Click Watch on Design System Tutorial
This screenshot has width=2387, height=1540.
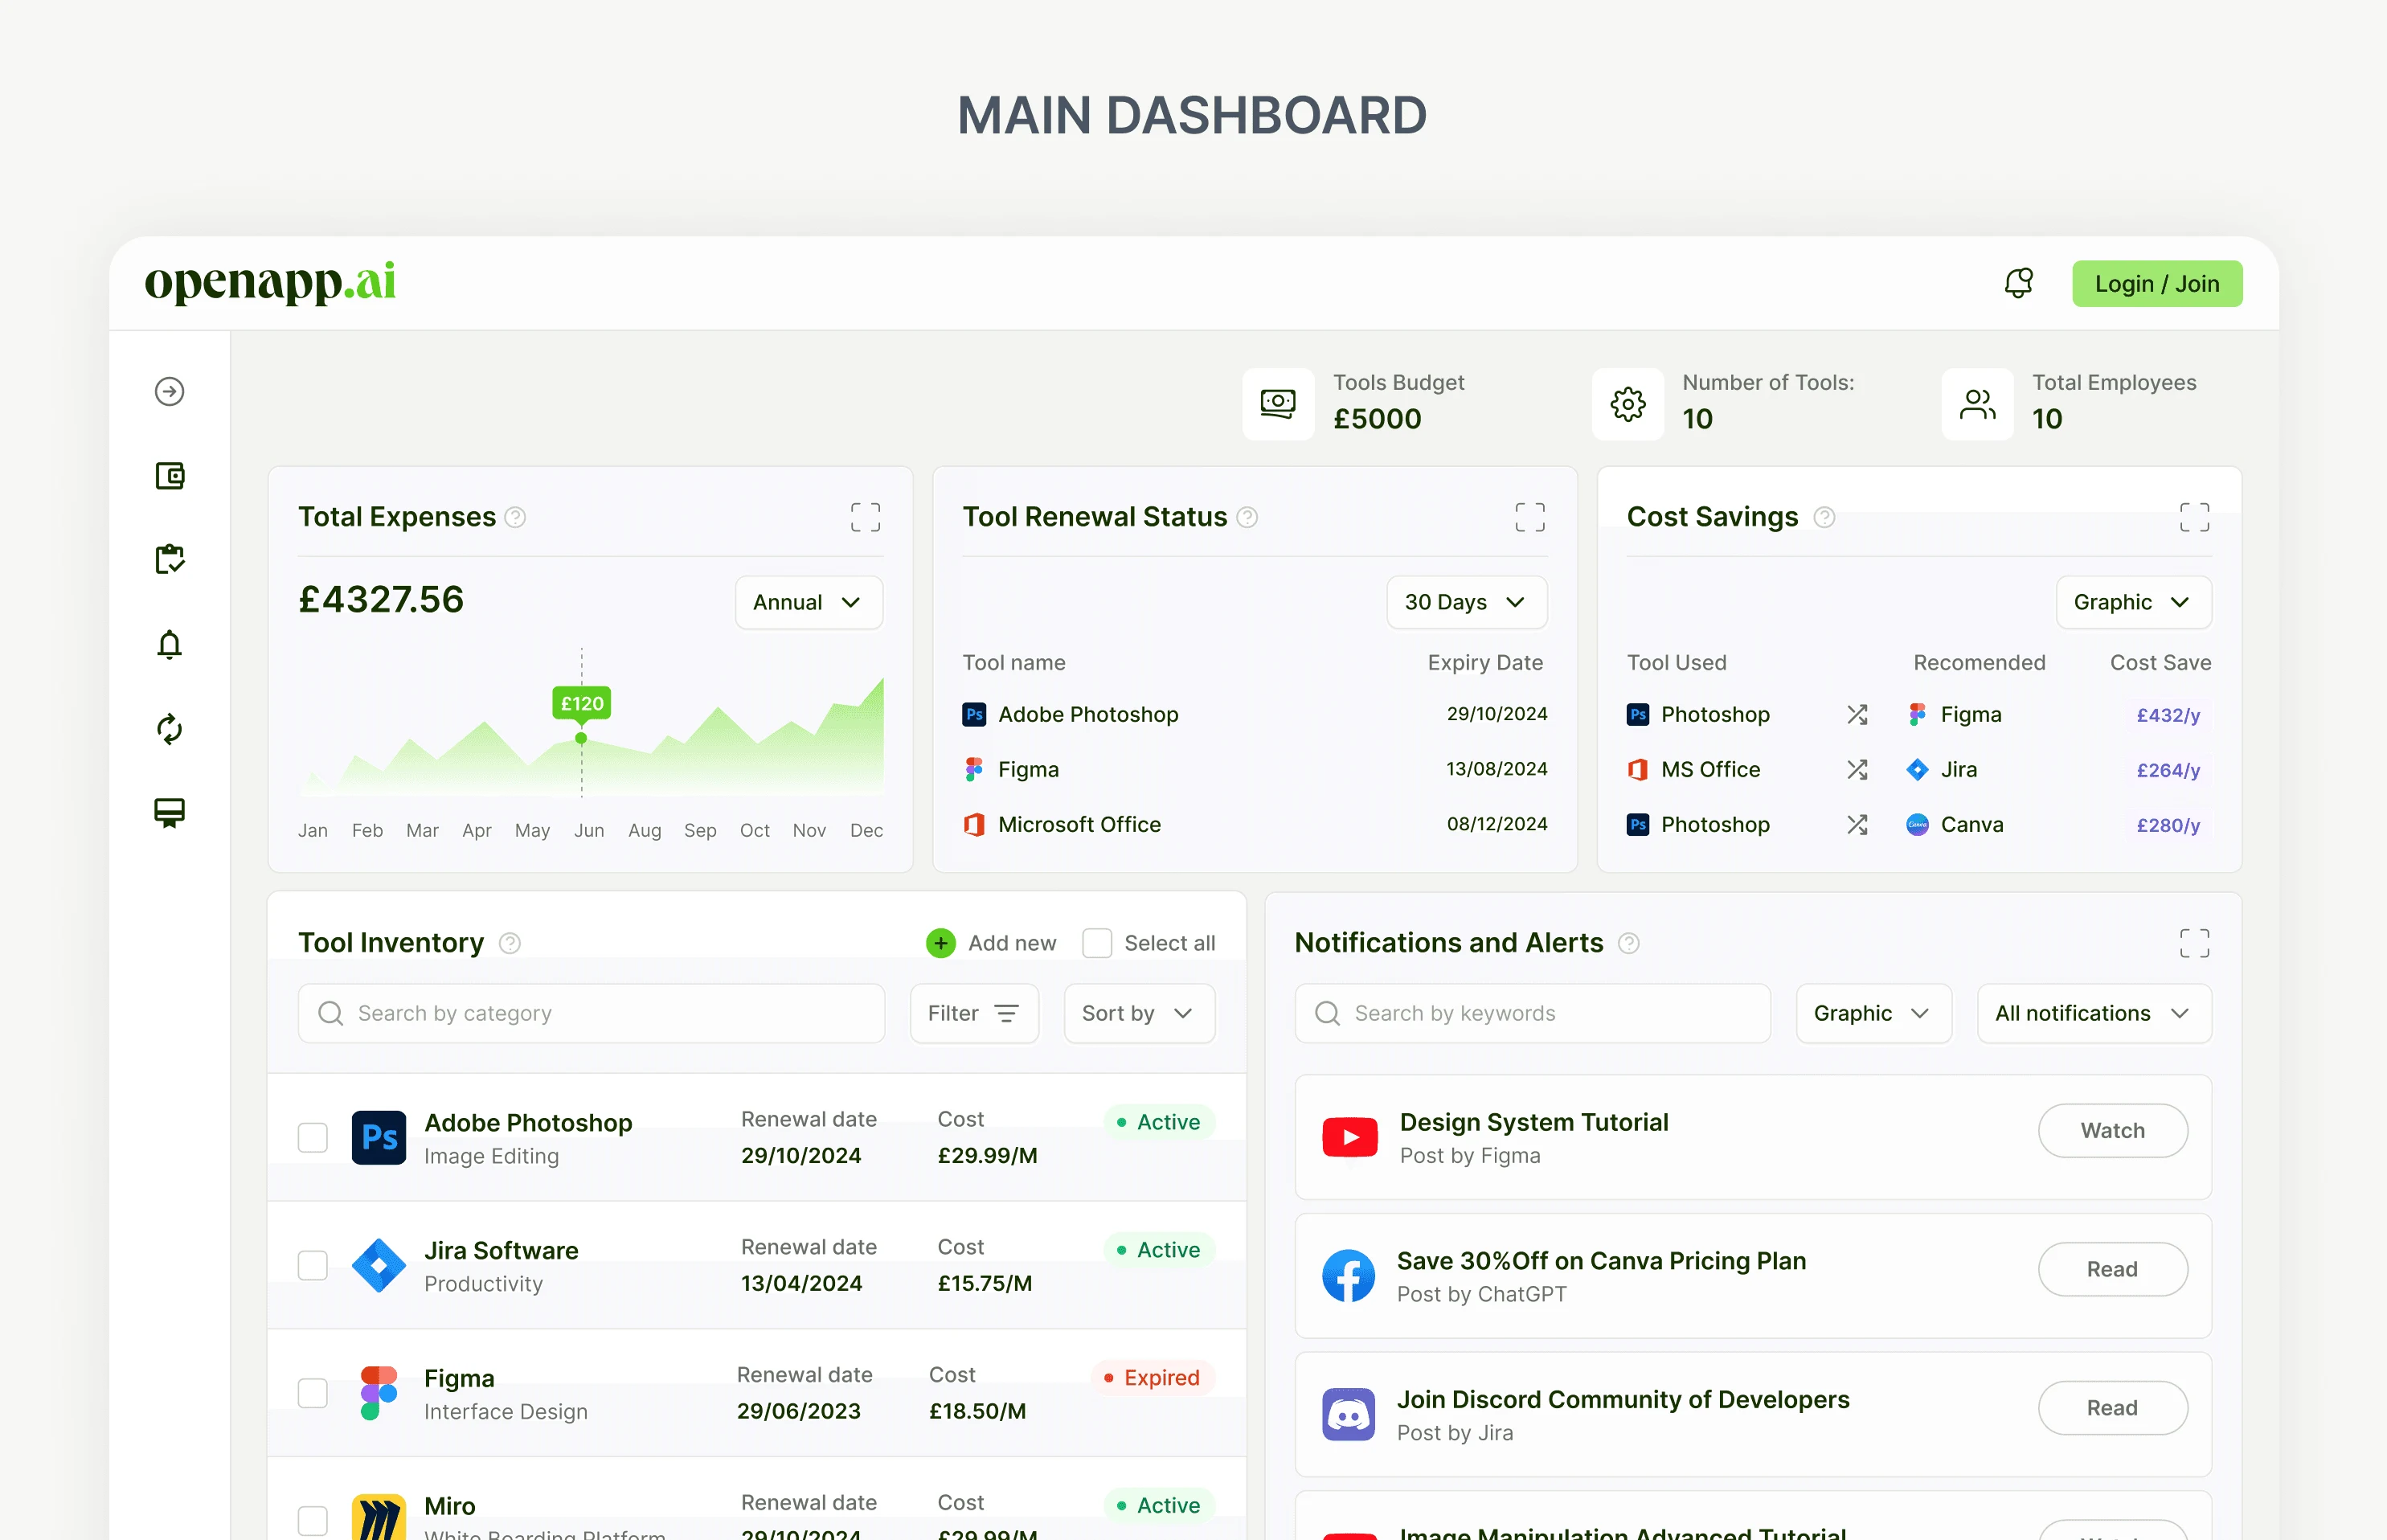[2112, 1130]
